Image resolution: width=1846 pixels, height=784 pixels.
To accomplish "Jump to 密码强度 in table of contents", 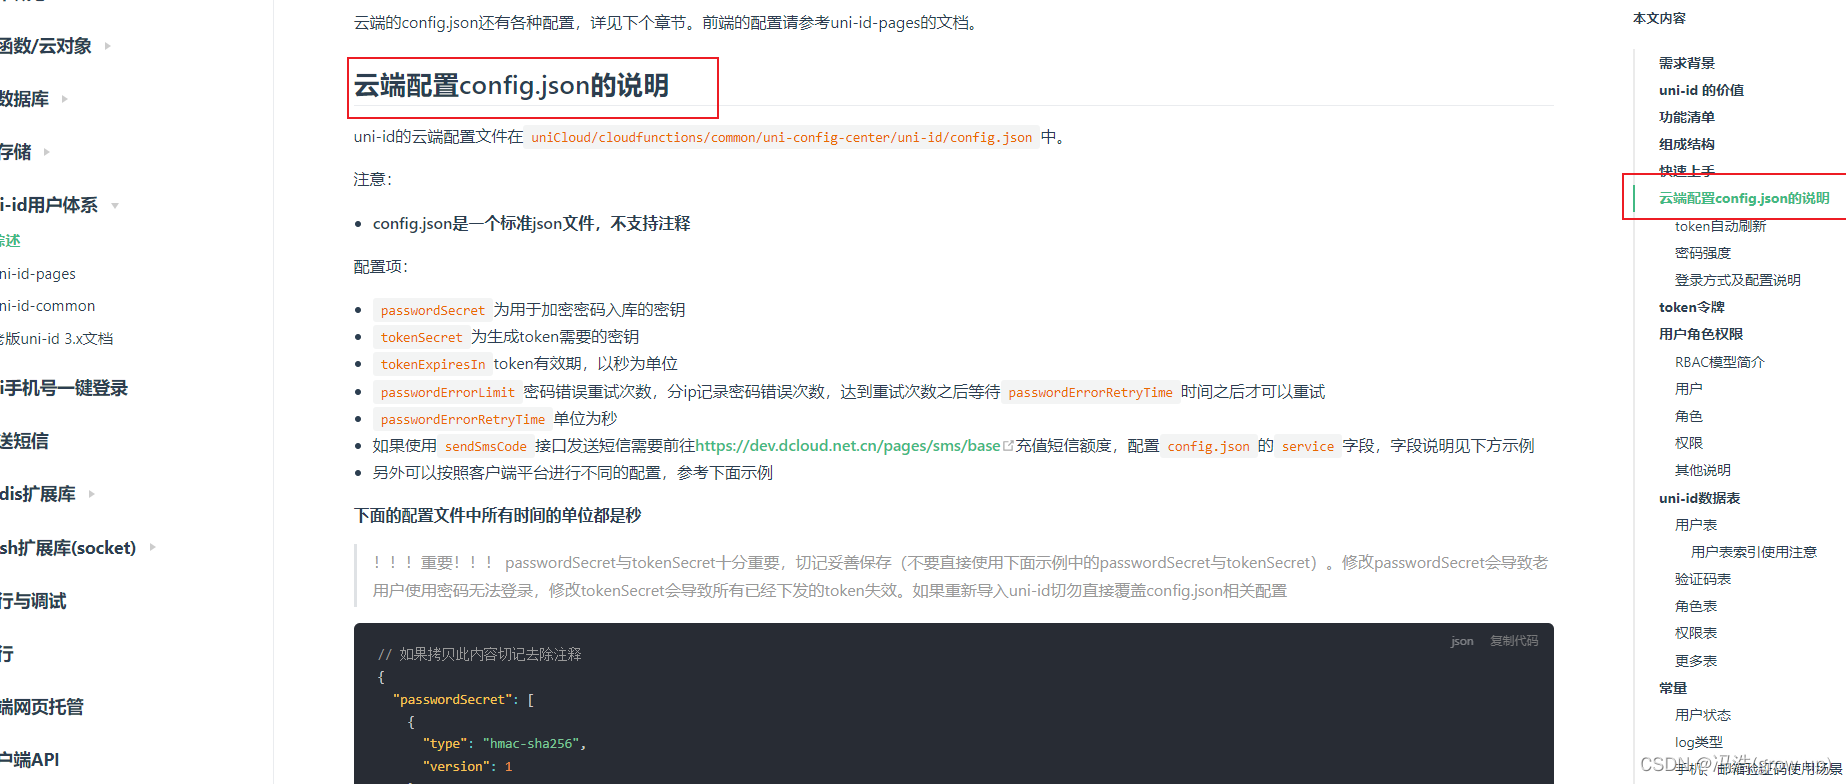I will 1703,253.
